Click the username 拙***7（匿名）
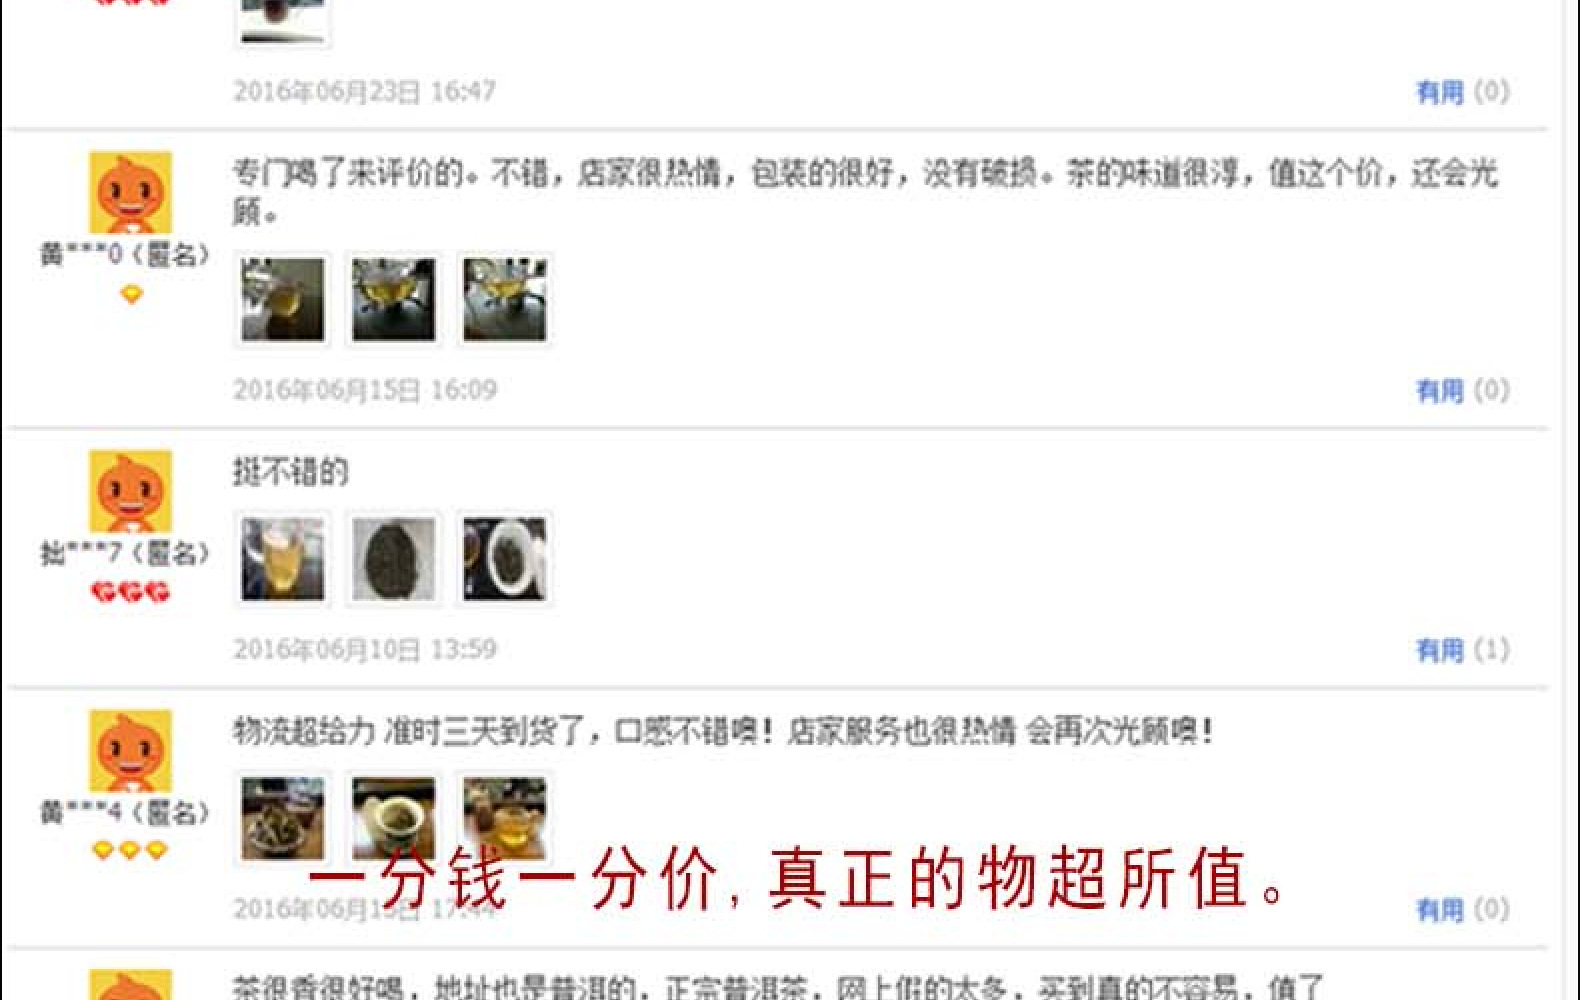The height and width of the screenshot is (1000, 1580). 125,553
